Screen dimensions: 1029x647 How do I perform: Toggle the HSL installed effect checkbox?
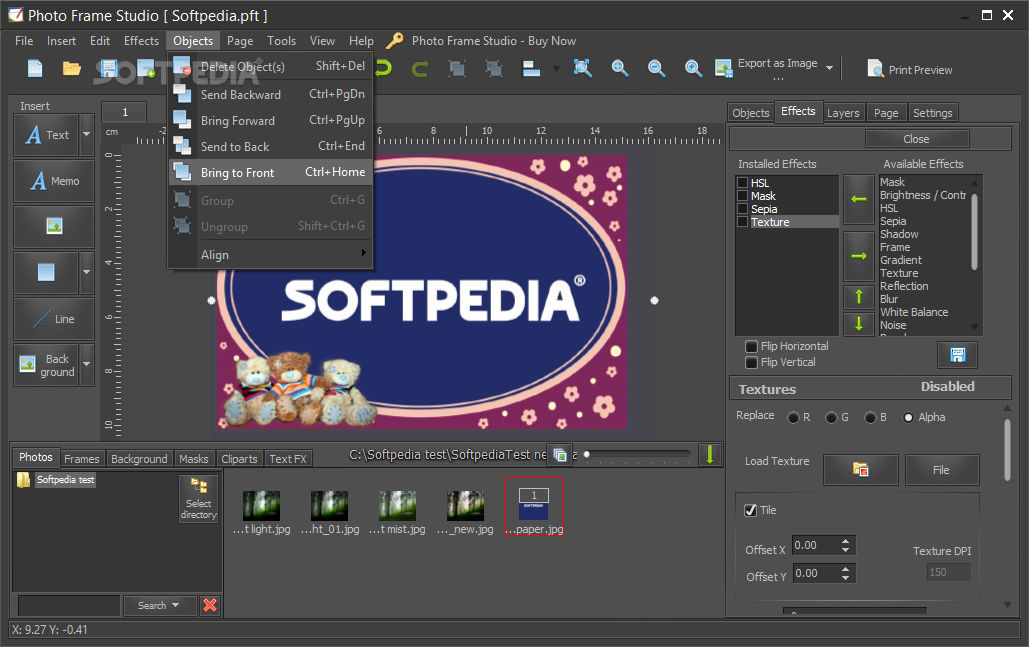[743, 183]
